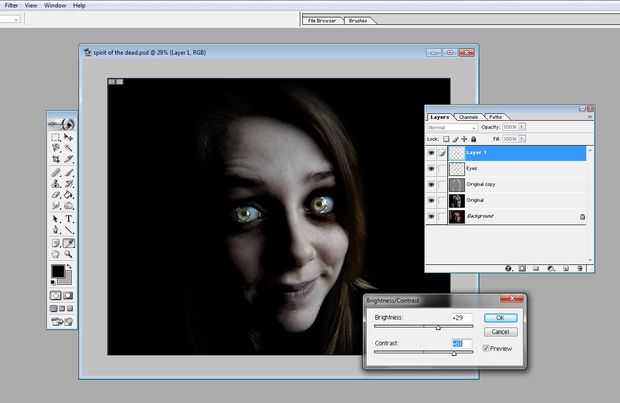
Task: Click the Brightness slider handle
Action: point(437,327)
